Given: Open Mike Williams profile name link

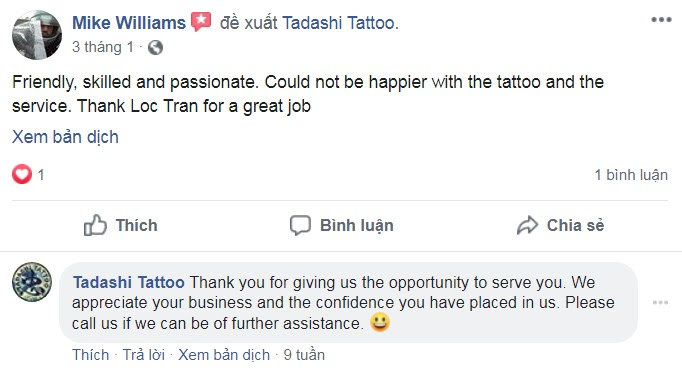Looking at the screenshot, I should (x=129, y=23).
